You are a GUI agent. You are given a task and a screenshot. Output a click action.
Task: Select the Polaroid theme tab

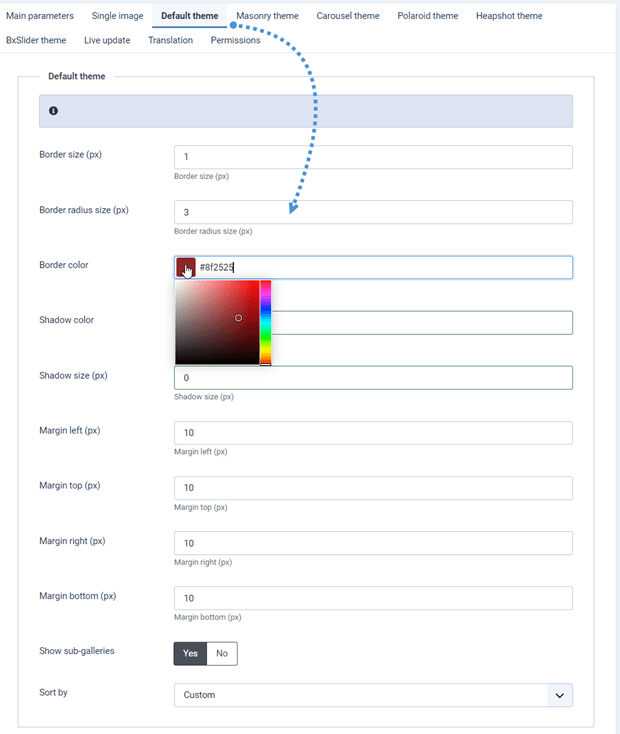click(x=427, y=16)
